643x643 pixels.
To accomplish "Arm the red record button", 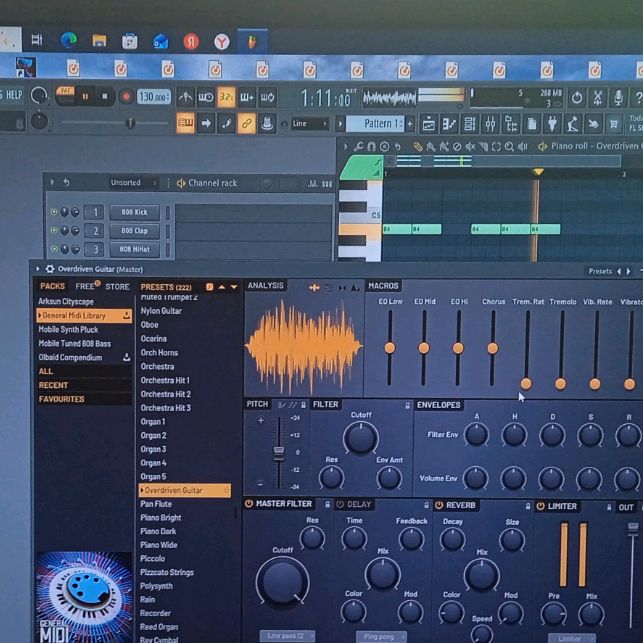I will pos(126,97).
